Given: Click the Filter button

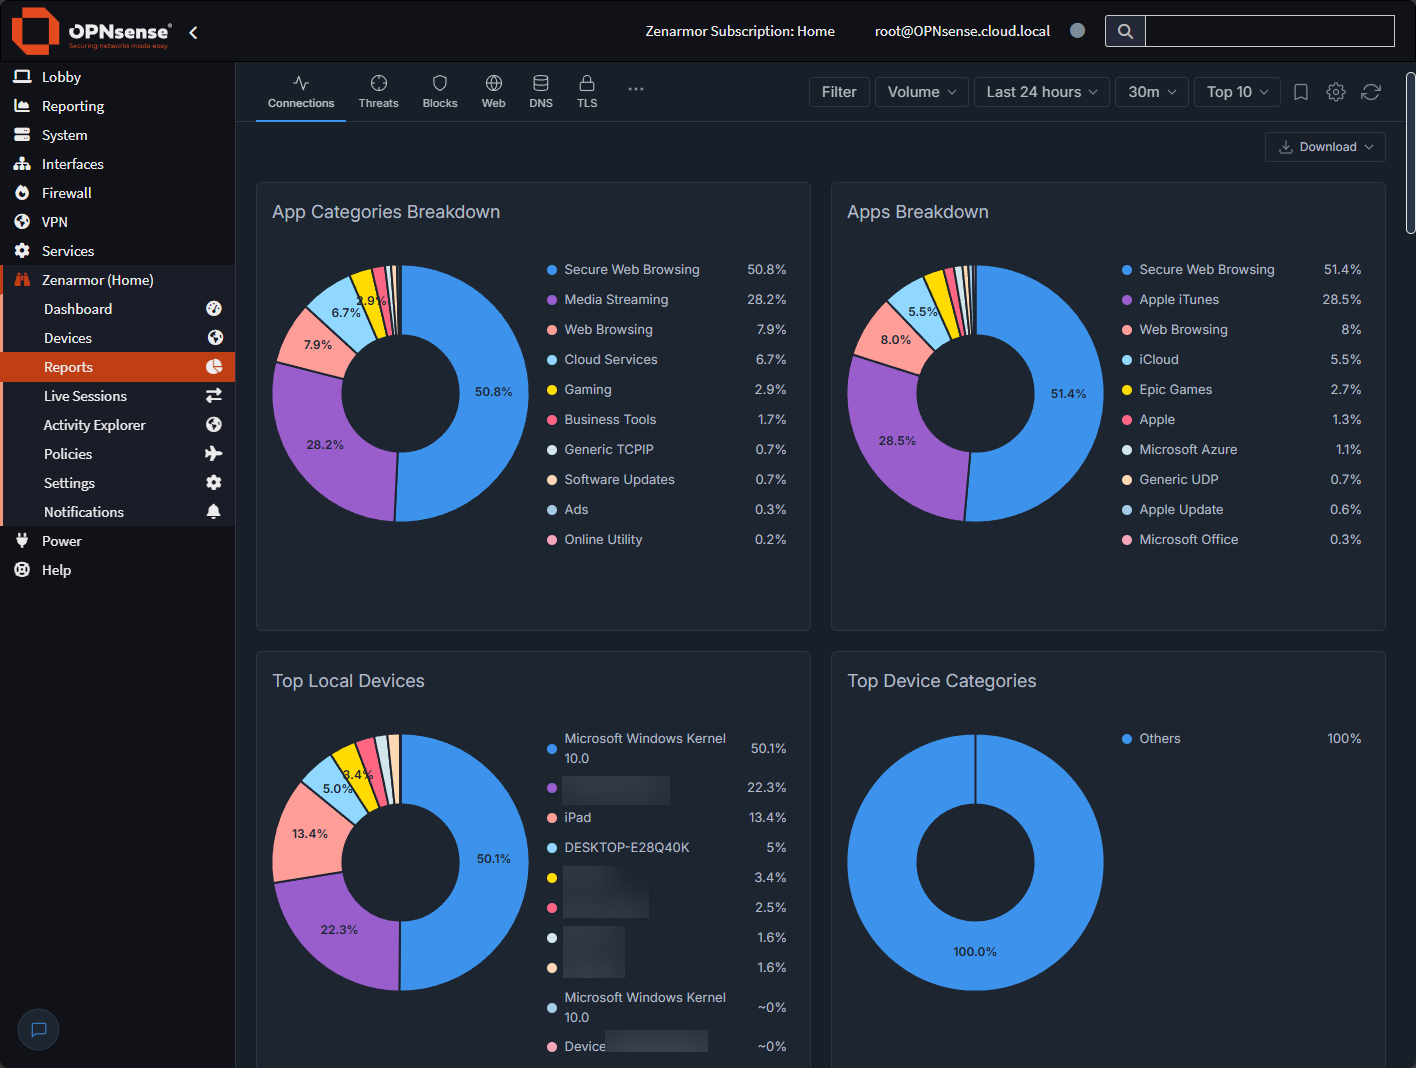Looking at the screenshot, I should (x=839, y=91).
